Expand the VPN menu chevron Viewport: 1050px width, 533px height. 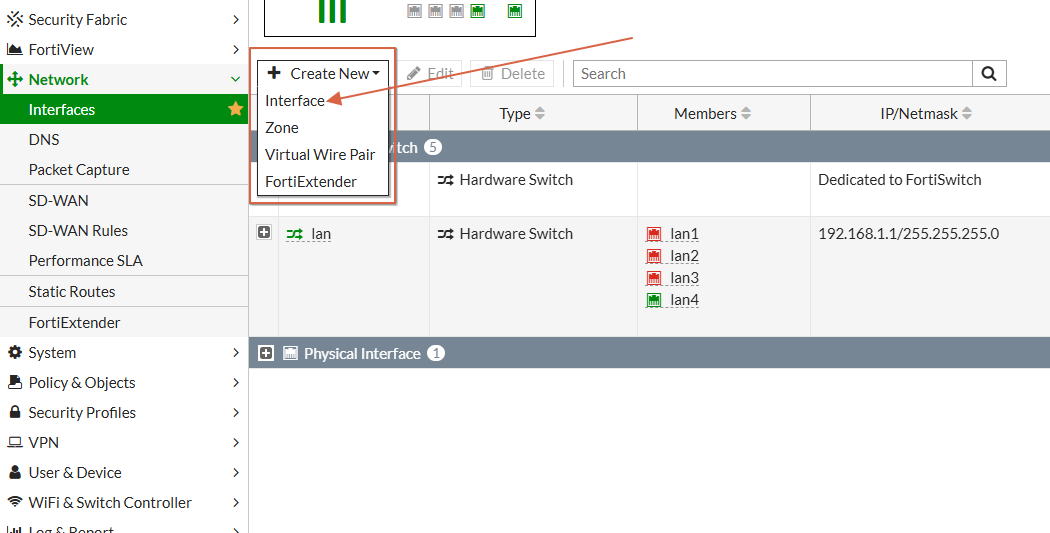[x=236, y=443]
